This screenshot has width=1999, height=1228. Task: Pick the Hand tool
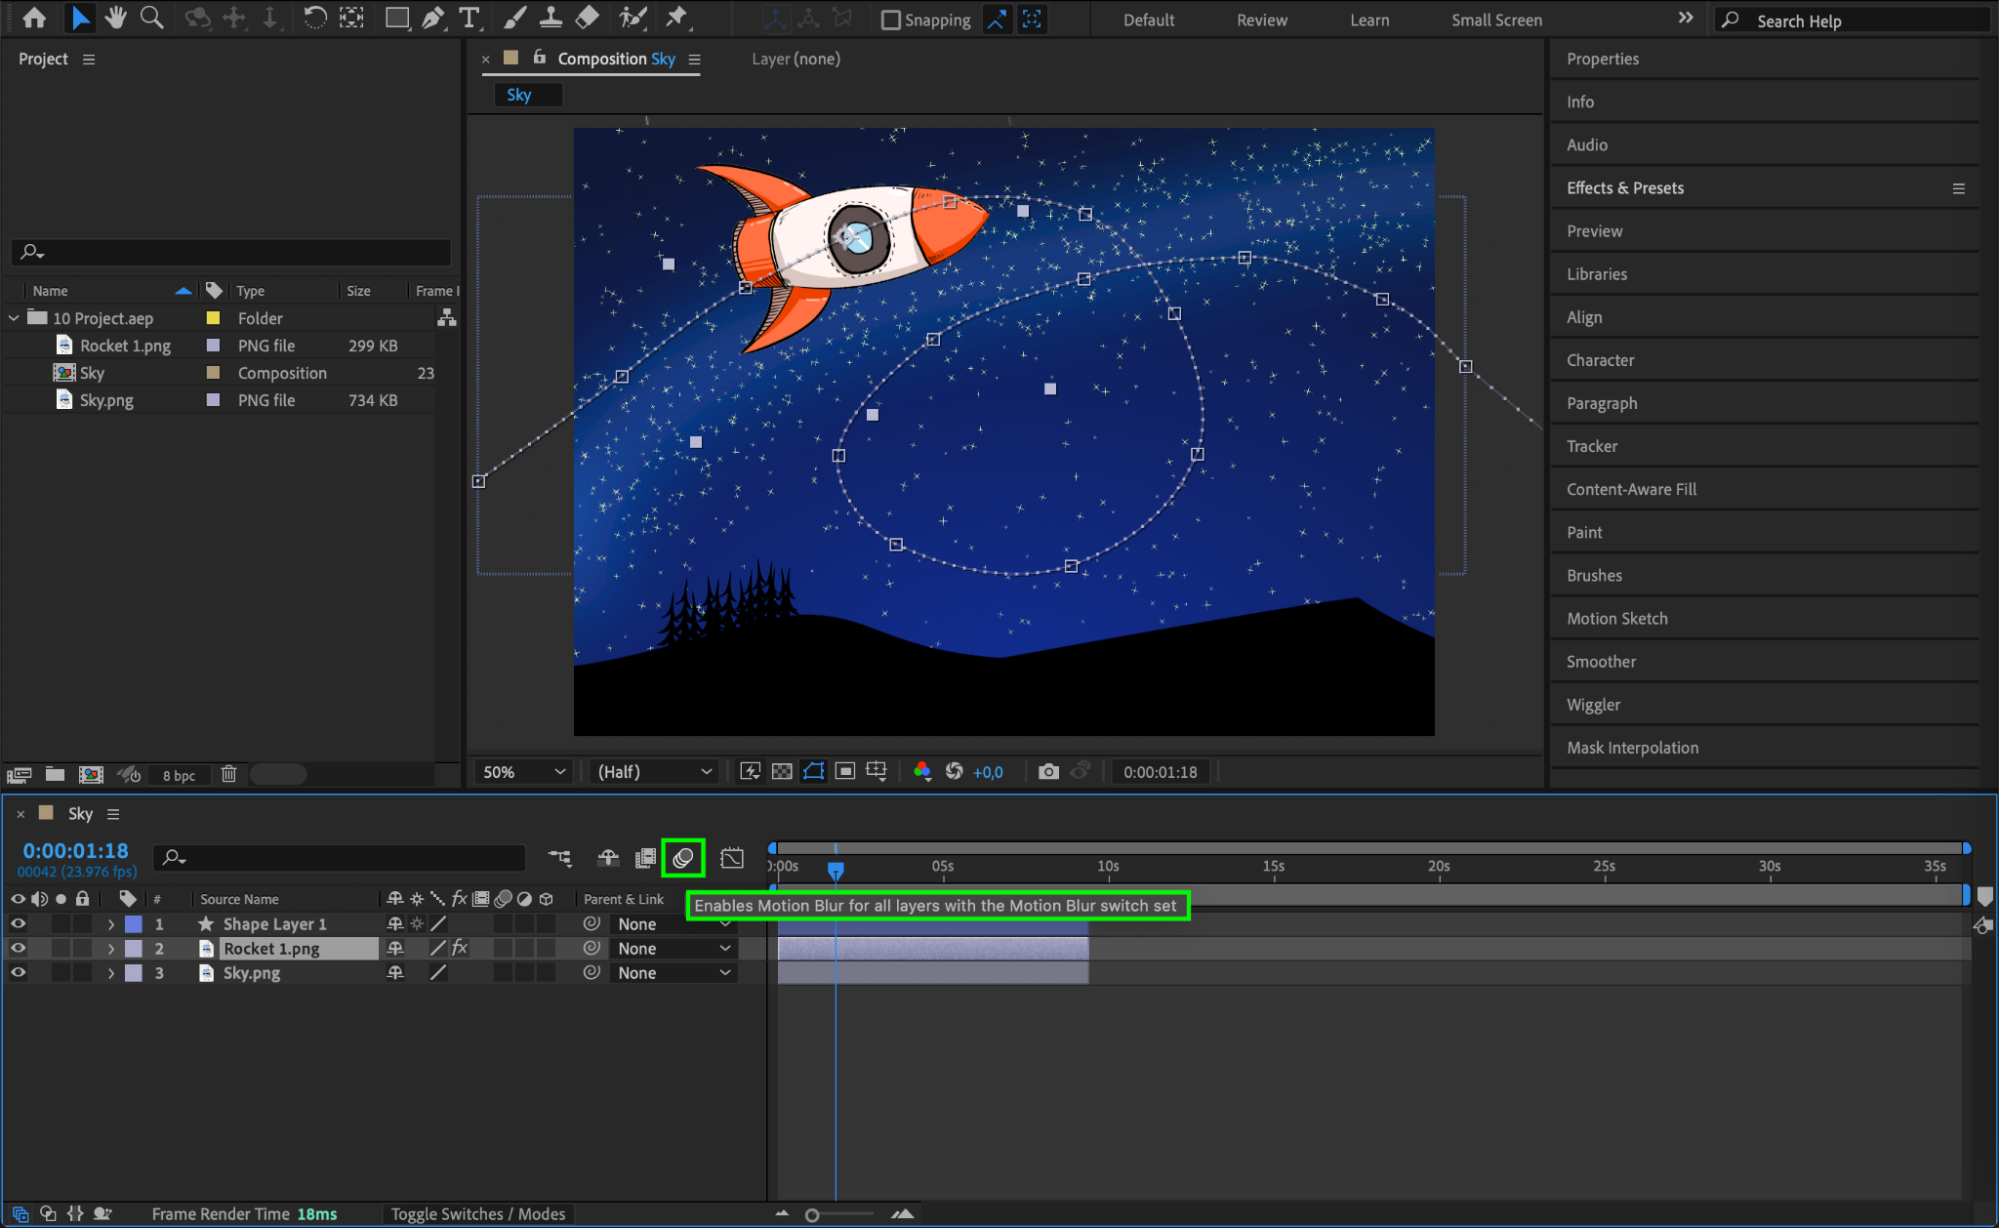116,18
